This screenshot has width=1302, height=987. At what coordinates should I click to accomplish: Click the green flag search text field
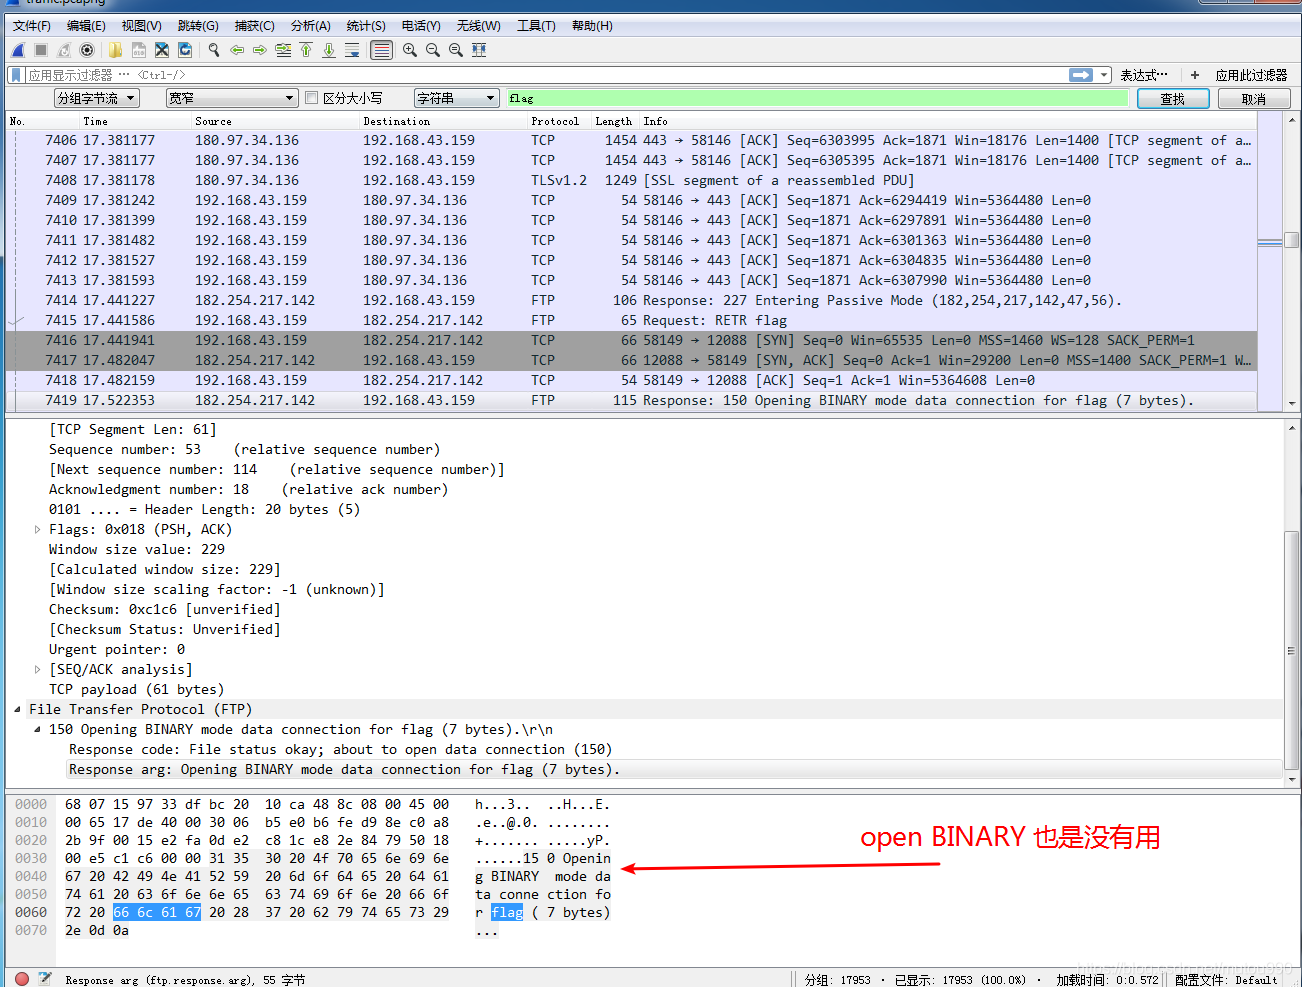(x=817, y=98)
